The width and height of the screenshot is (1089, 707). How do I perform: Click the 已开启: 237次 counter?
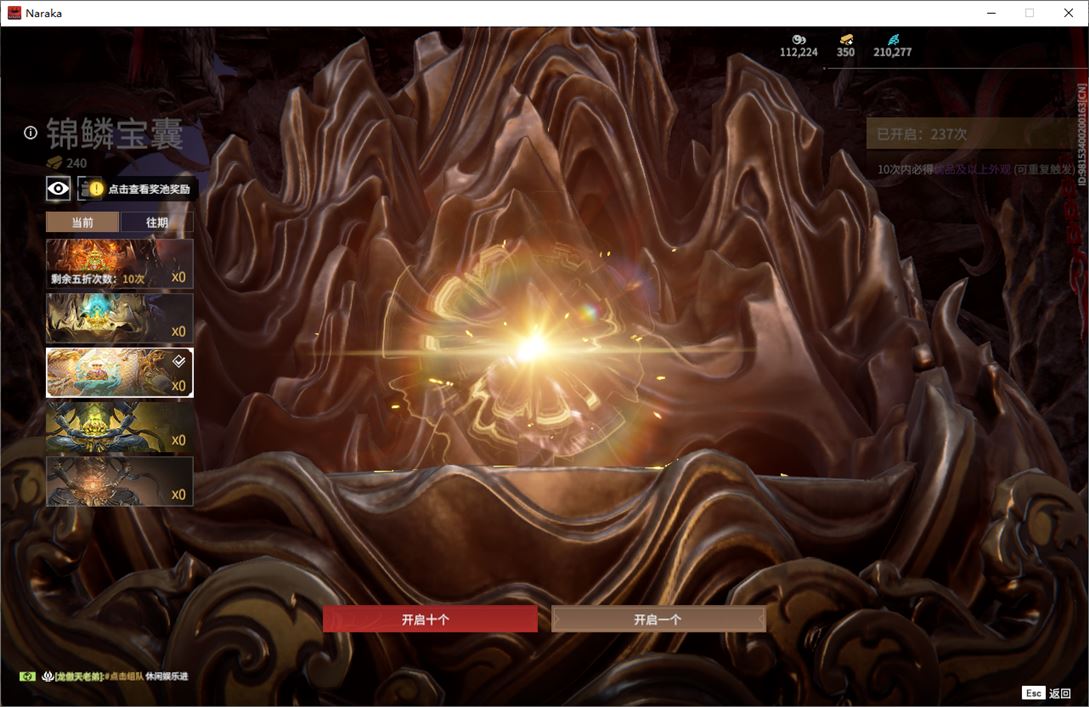pyautogui.click(x=922, y=134)
